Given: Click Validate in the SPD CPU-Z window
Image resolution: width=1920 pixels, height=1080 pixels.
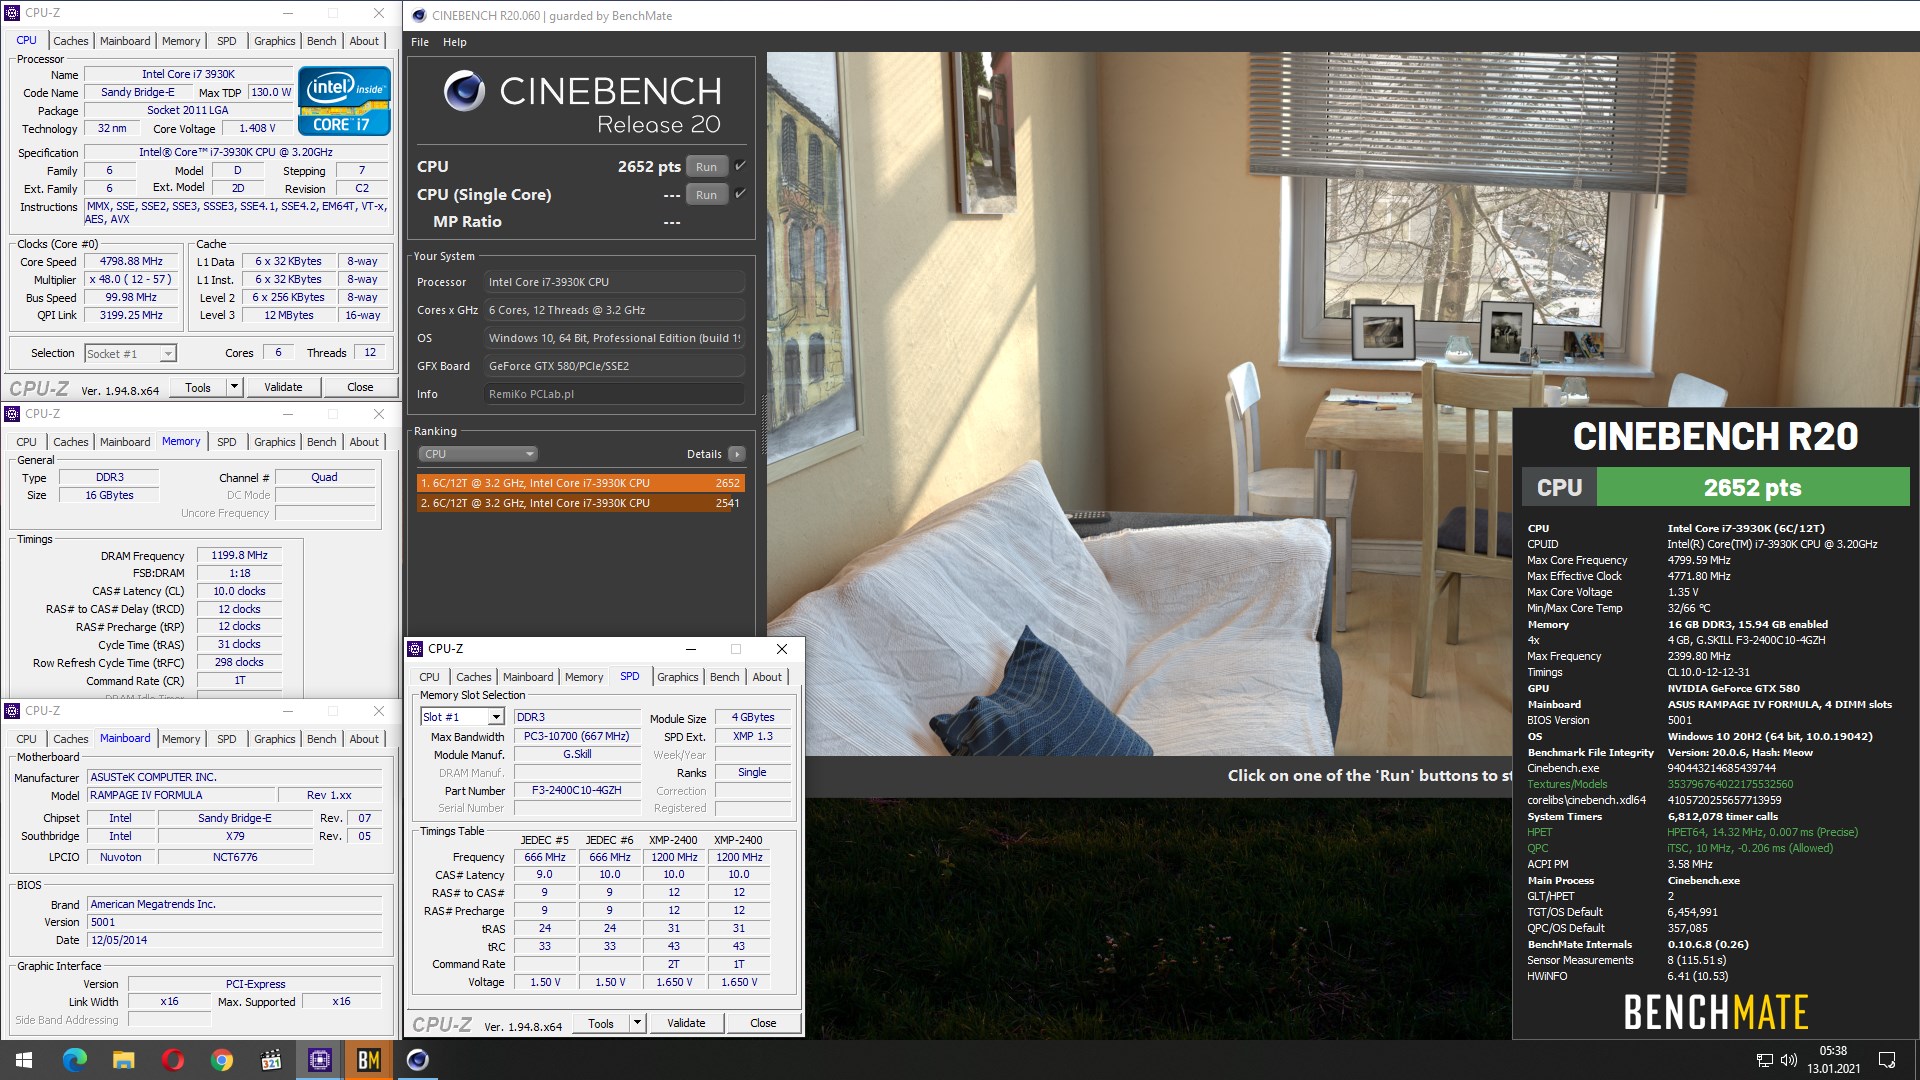Looking at the screenshot, I should 686,1023.
